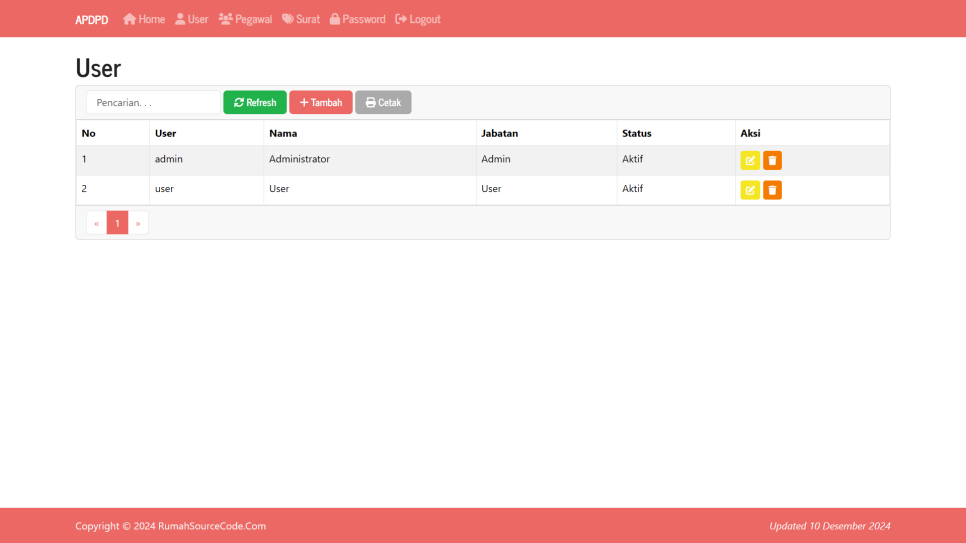Click the Nama column header
This screenshot has height=543, width=966.
point(283,133)
